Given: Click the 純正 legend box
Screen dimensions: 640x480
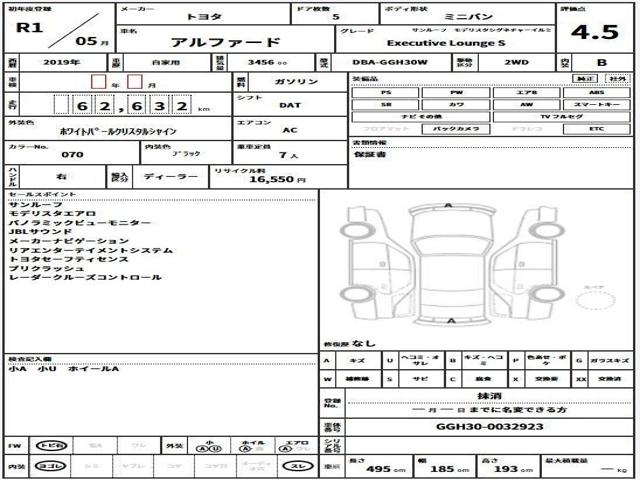Looking at the screenshot, I should (585, 78).
